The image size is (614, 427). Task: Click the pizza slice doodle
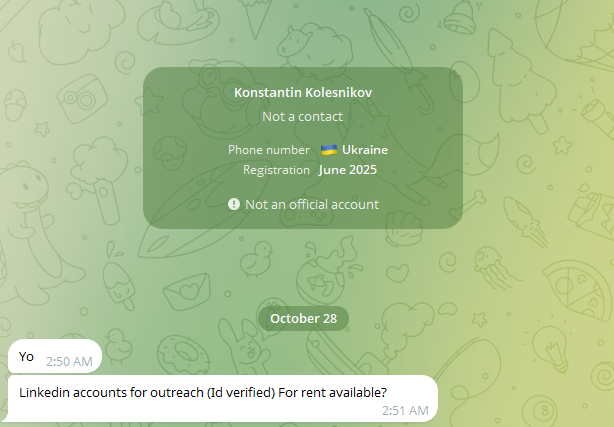tap(580, 290)
